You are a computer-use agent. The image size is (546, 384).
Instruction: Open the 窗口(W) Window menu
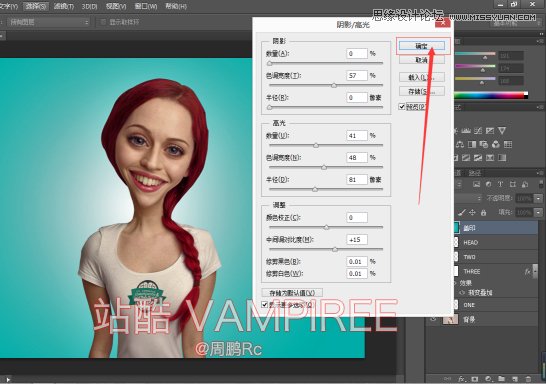146,6
